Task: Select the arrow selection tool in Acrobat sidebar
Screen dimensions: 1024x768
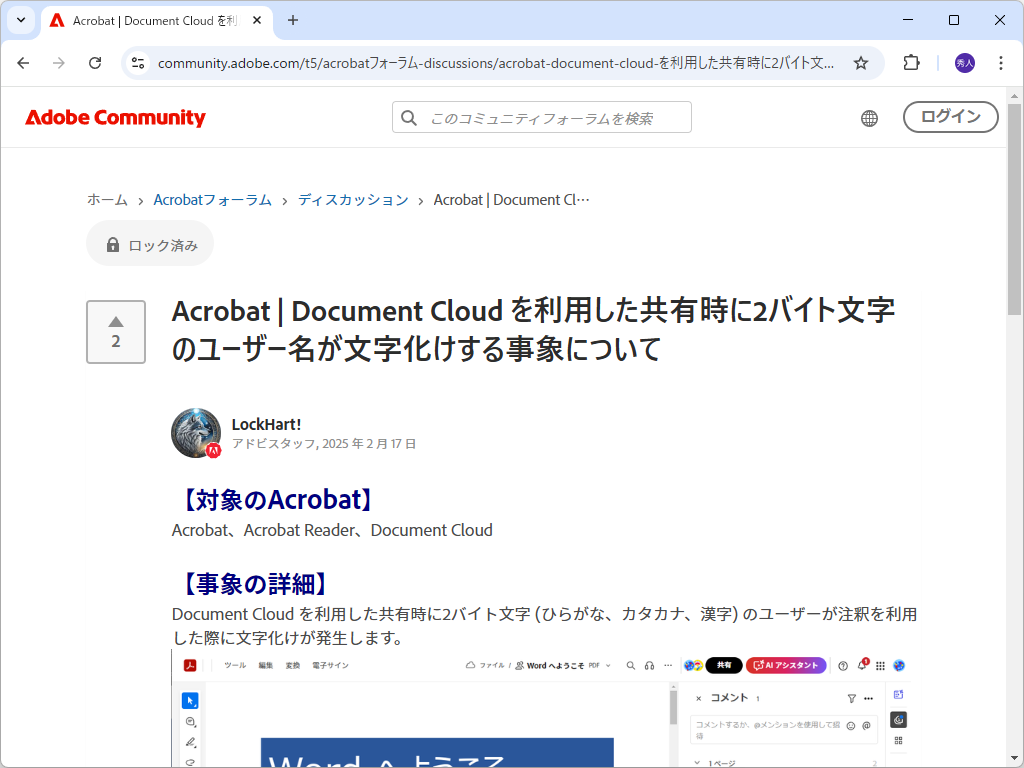Action: [x=191, y=699]
